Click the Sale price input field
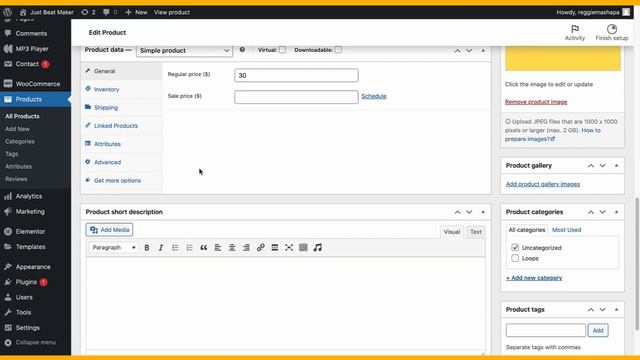This screenshot has width=640, height=360. click(x=296, y=97)
